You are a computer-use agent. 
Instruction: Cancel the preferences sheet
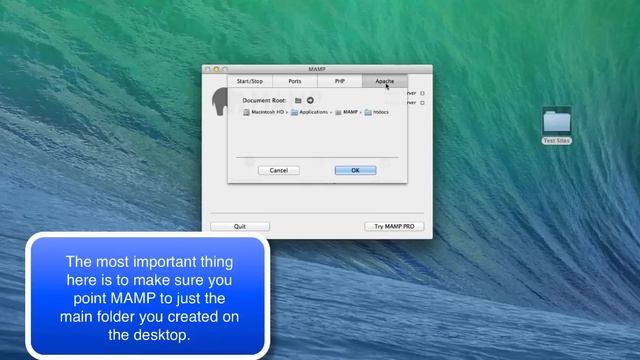(x=279, y=170)
